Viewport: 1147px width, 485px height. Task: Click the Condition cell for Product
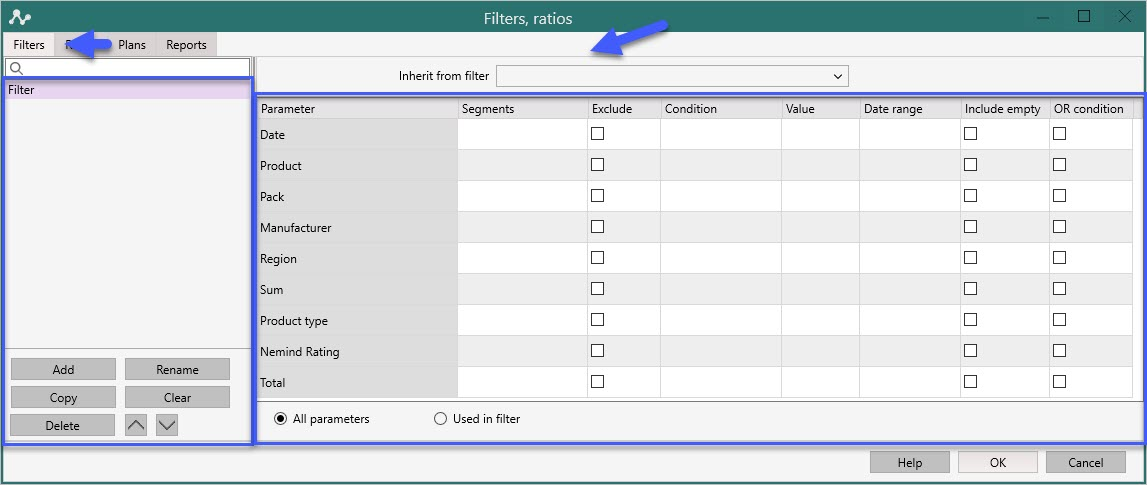[721, 165]
